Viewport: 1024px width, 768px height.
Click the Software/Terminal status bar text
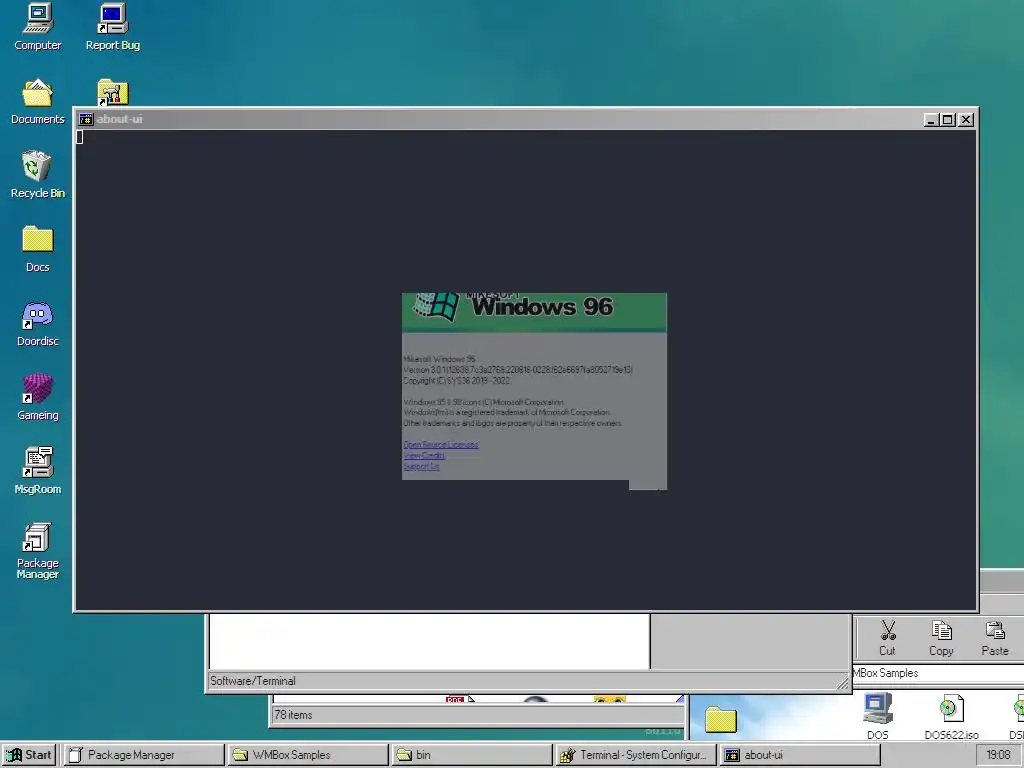(x=253, y=680)
